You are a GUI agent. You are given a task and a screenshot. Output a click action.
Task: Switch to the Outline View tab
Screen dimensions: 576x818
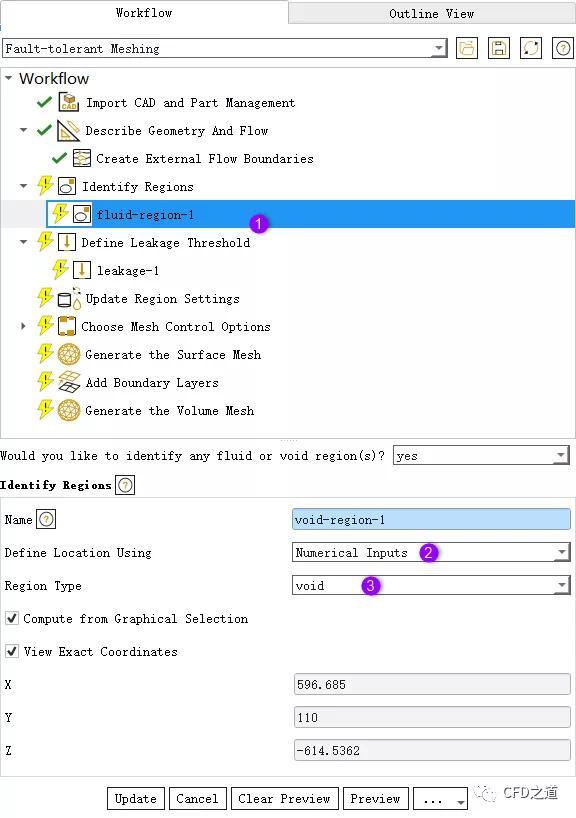431,14
